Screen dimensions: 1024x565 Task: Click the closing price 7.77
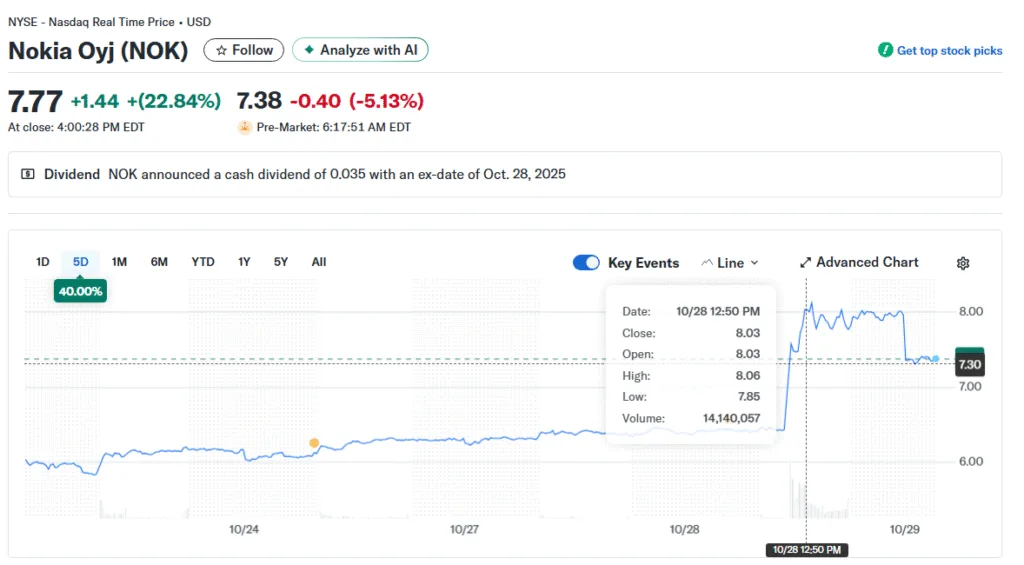(35, 101)
